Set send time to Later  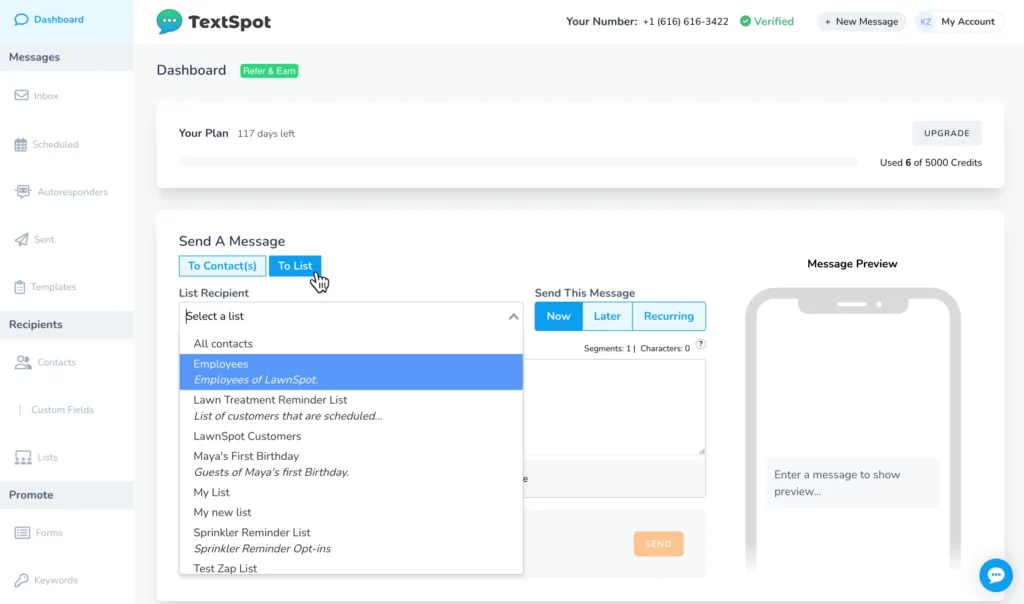coord(607,316)
